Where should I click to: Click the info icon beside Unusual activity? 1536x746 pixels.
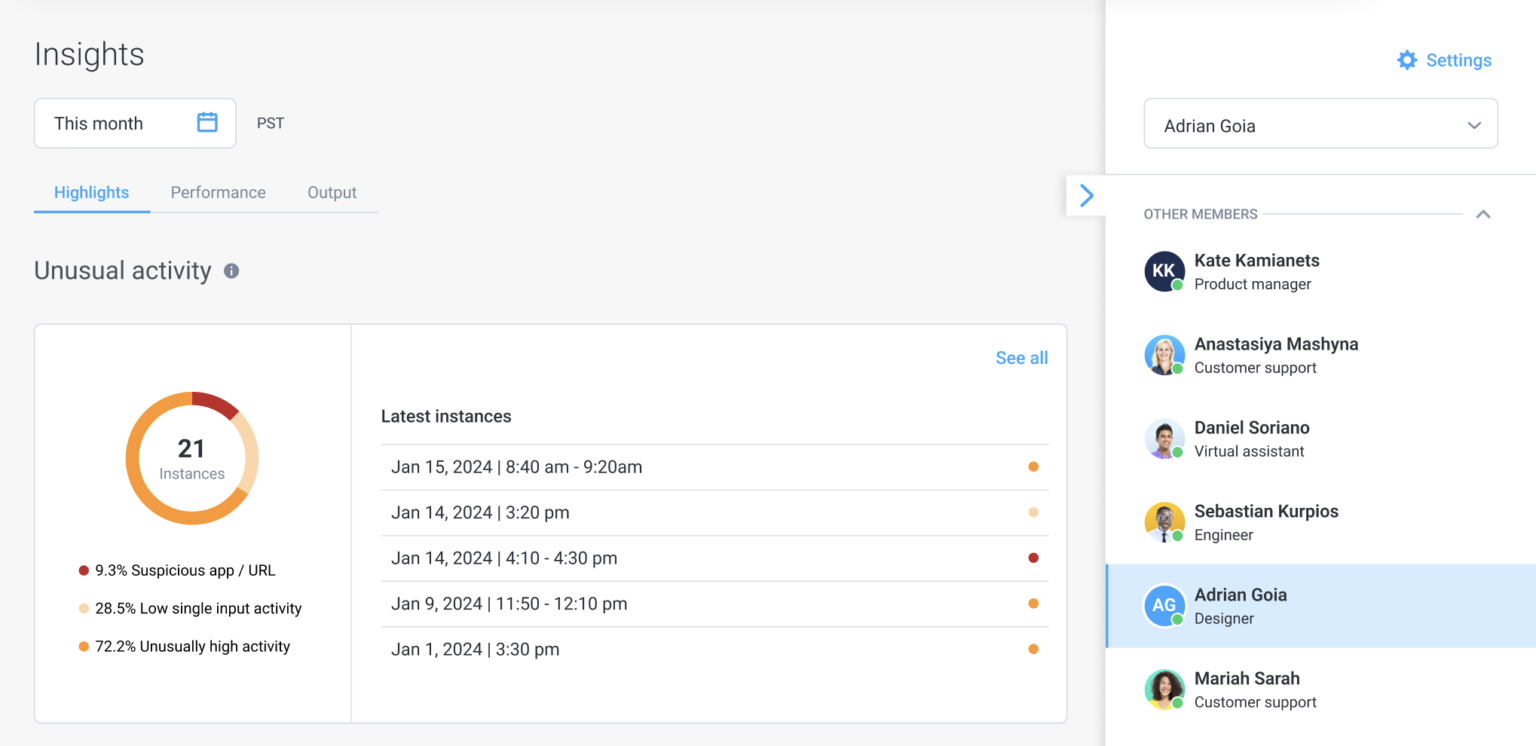click(231, 270)
